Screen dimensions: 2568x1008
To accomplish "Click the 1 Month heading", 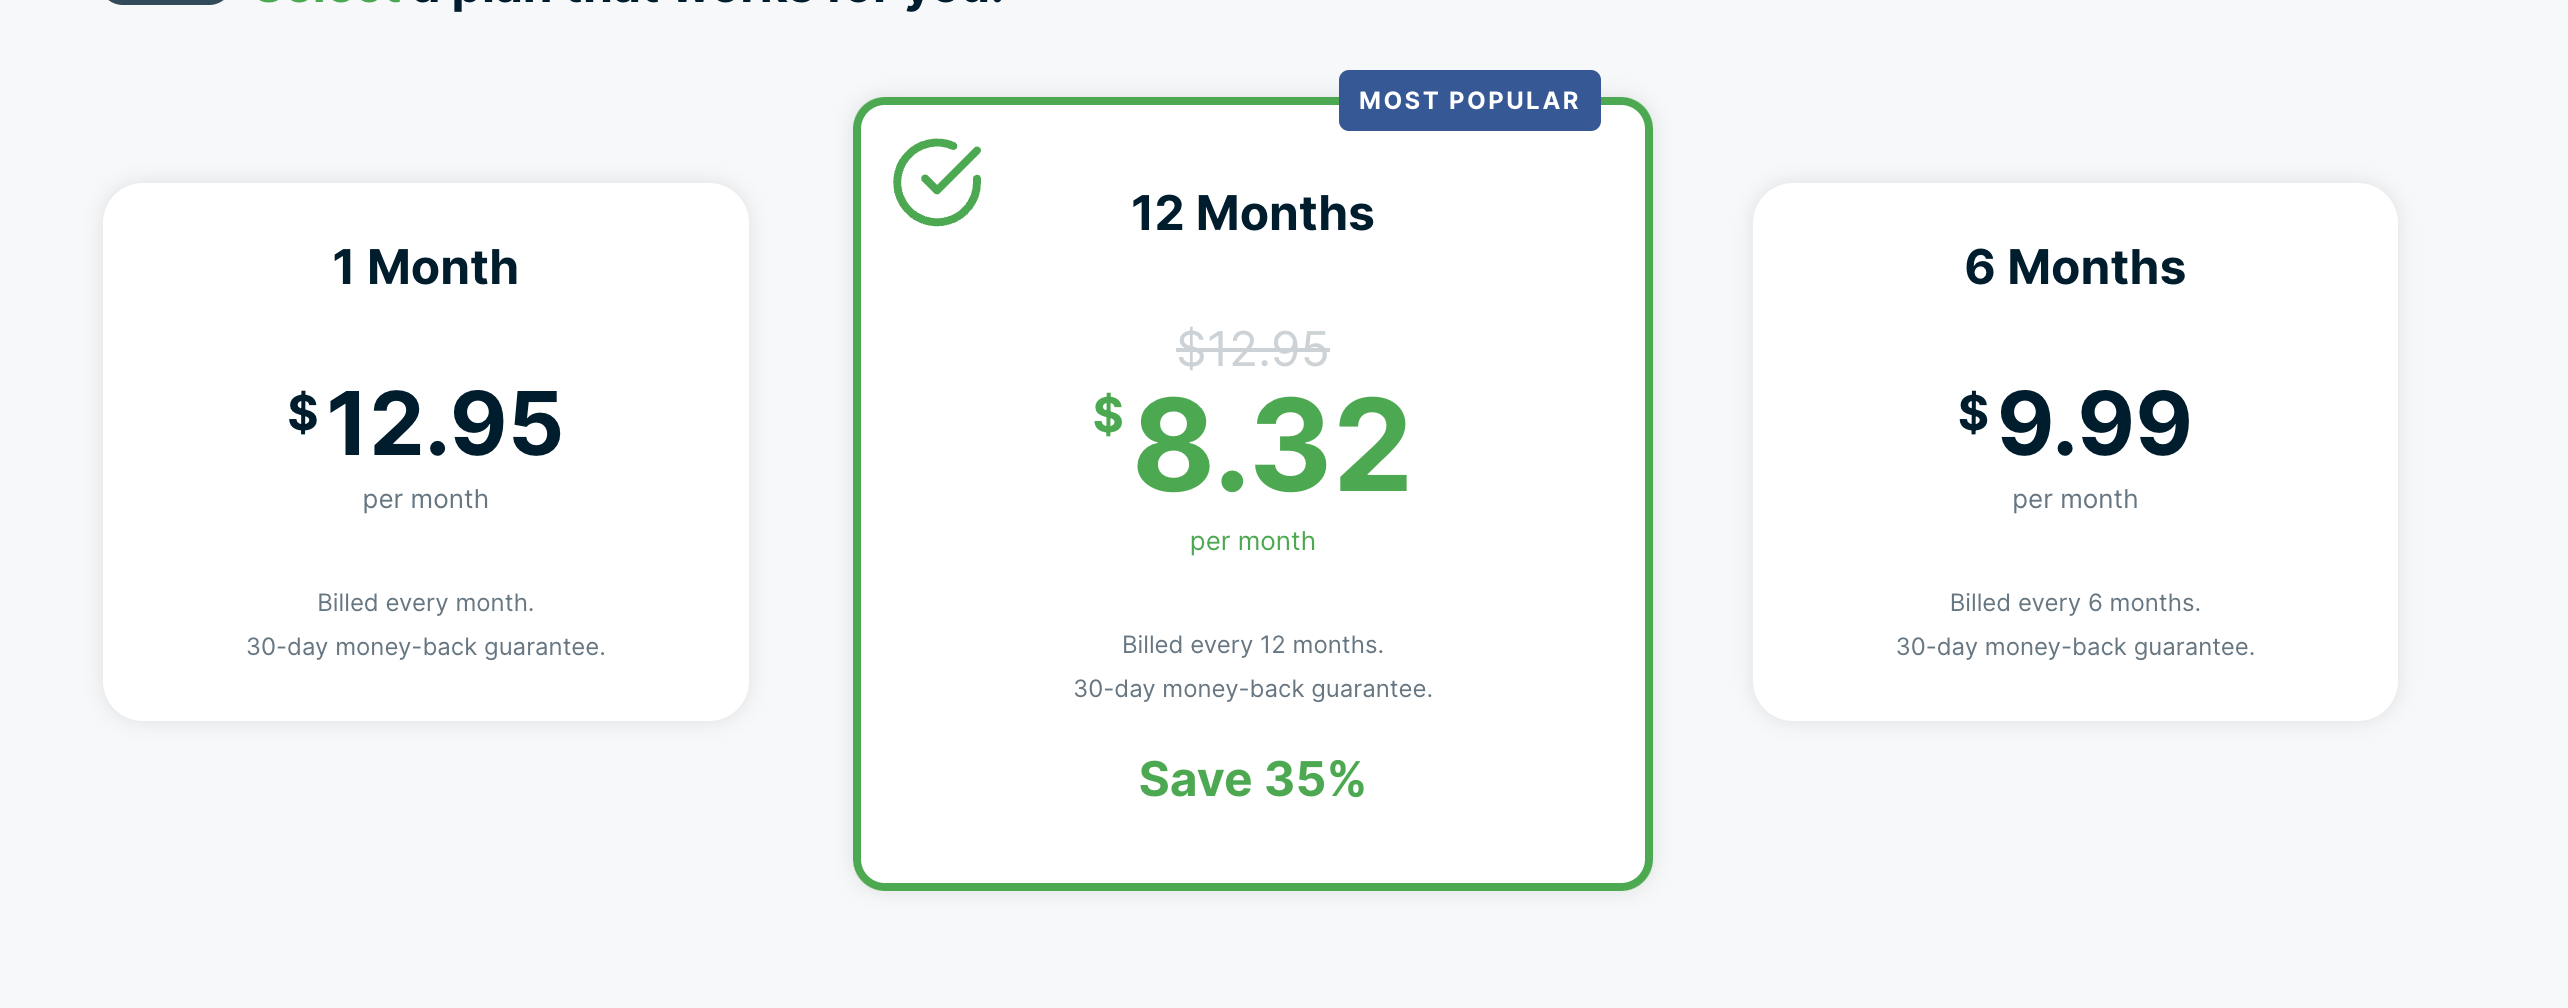I will point(426,267).
